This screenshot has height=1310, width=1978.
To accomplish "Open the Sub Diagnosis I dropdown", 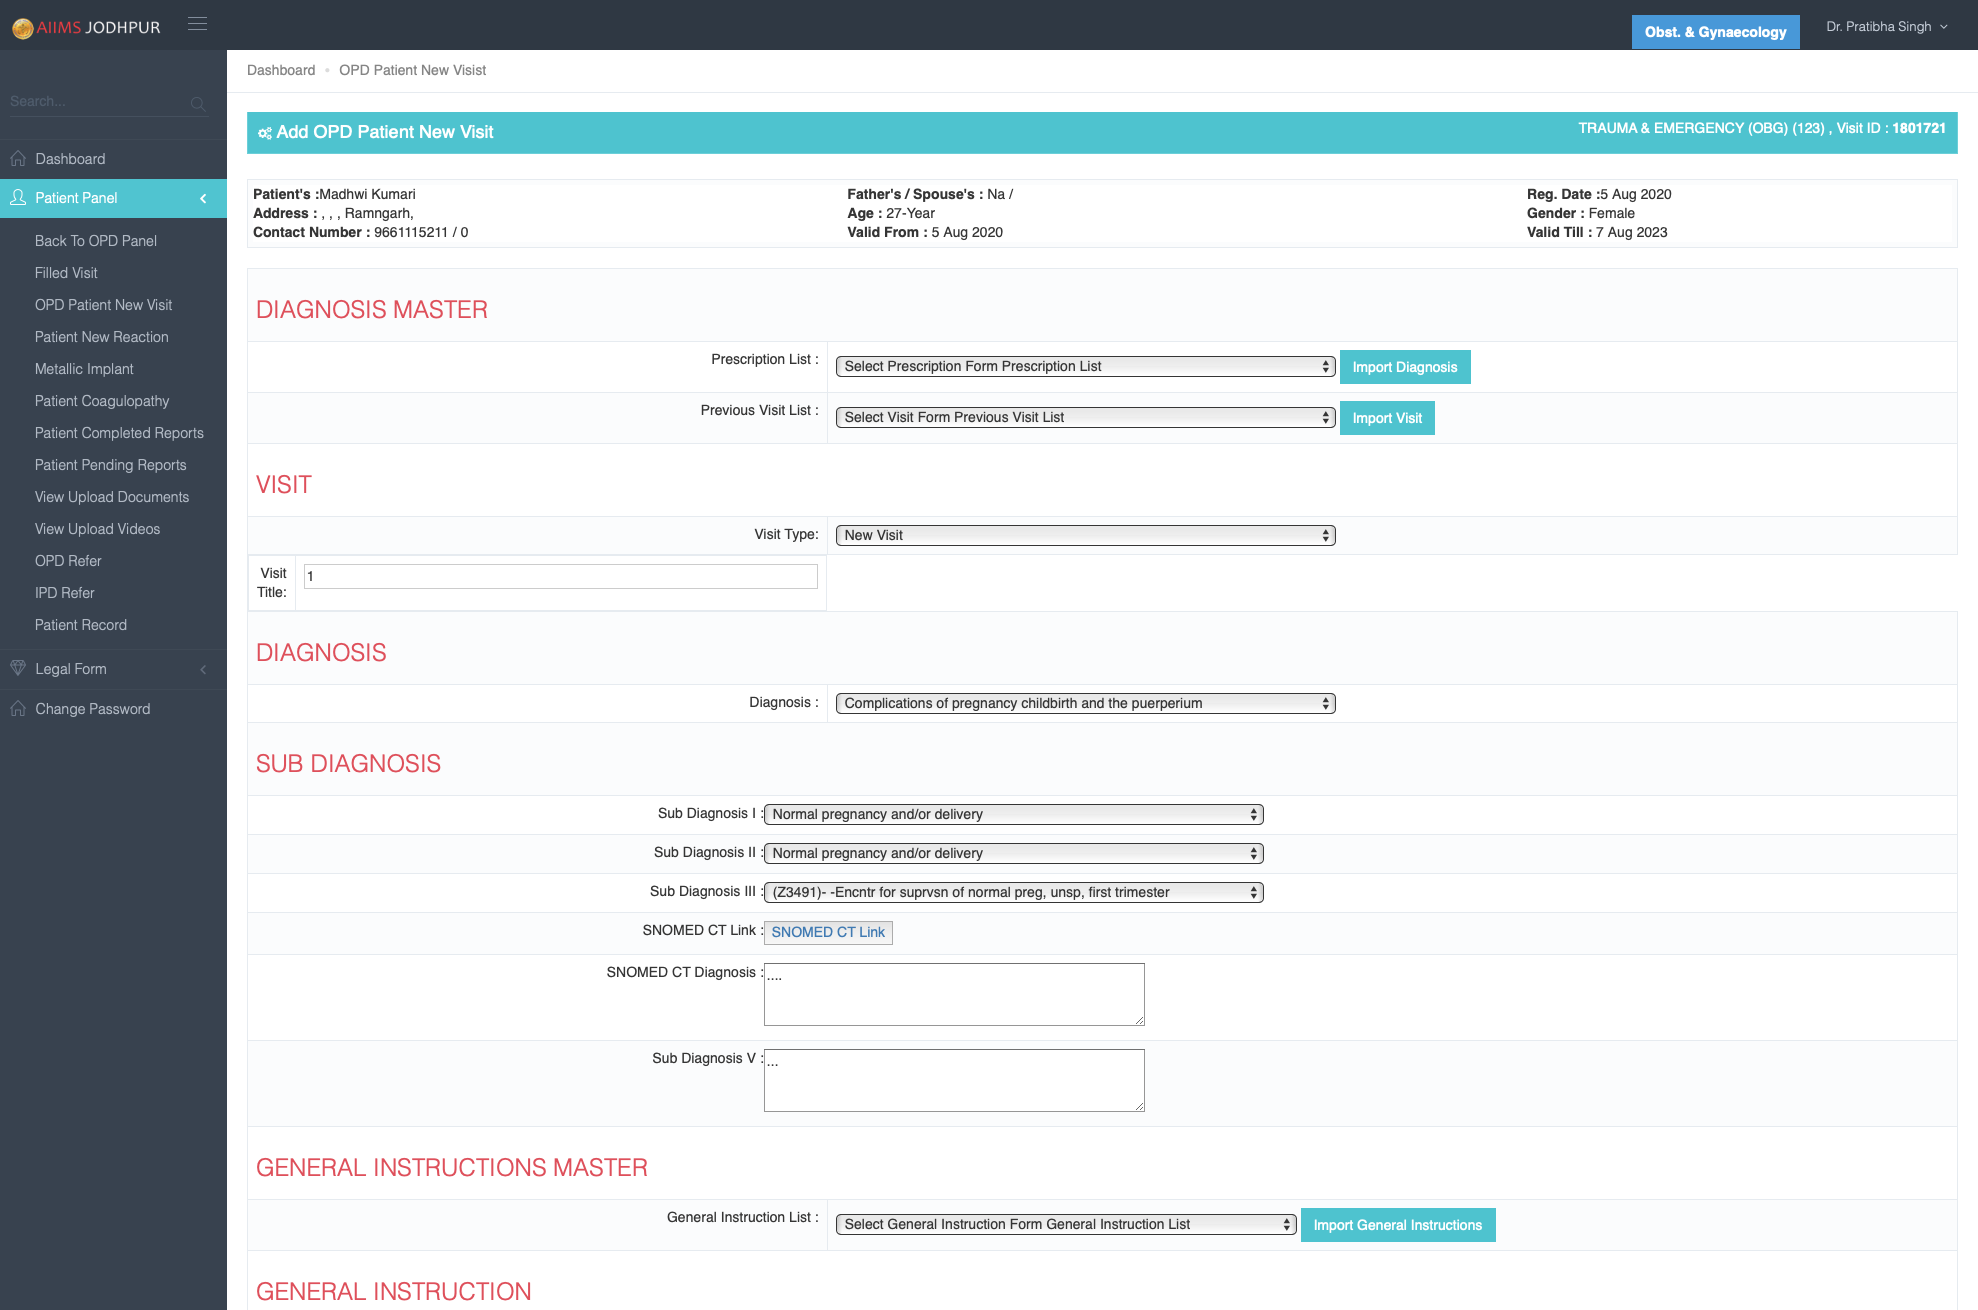I will (1014, 815).
